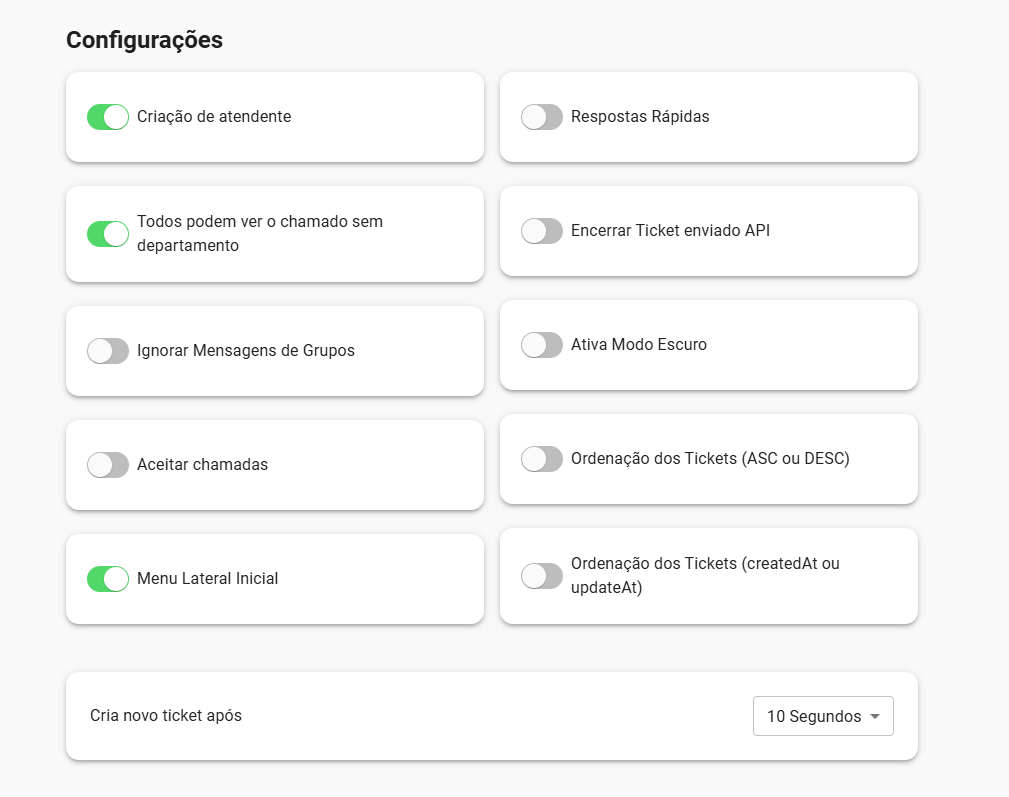This screenshot has height=797, width=1009.
Task: Click the Encerrar Ticket enviado API label
Action: pyautogui.click(x=670, y=231)
